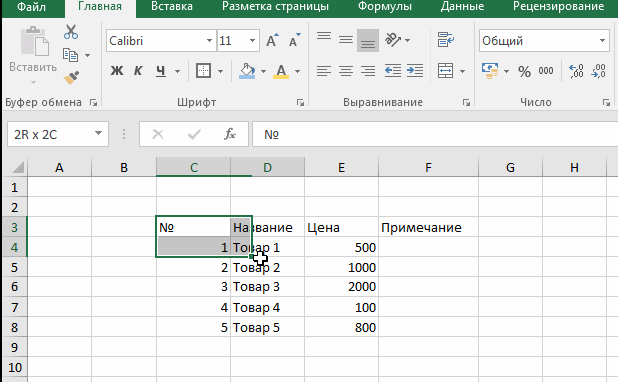Apply thousands separator 000 format
This screenshot has width=618, height=382.
tap(546, 71)
